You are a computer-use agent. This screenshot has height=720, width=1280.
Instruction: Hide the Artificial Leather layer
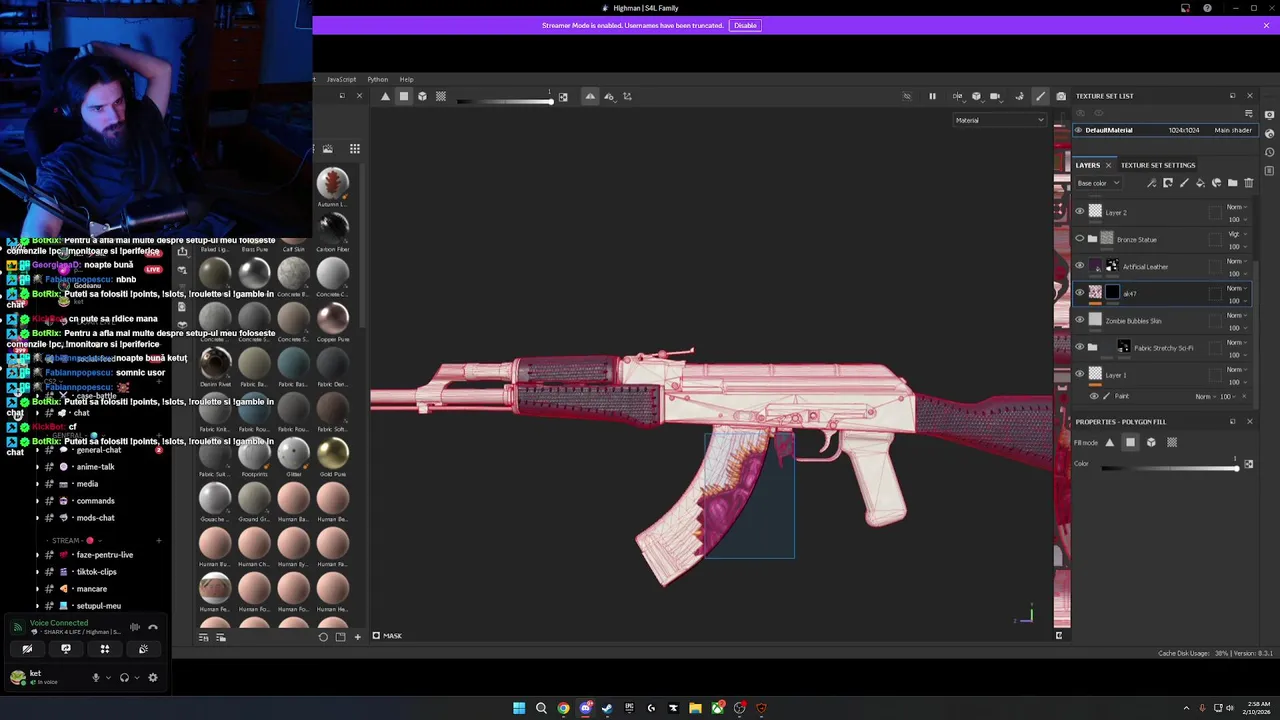pos(1079,266)
